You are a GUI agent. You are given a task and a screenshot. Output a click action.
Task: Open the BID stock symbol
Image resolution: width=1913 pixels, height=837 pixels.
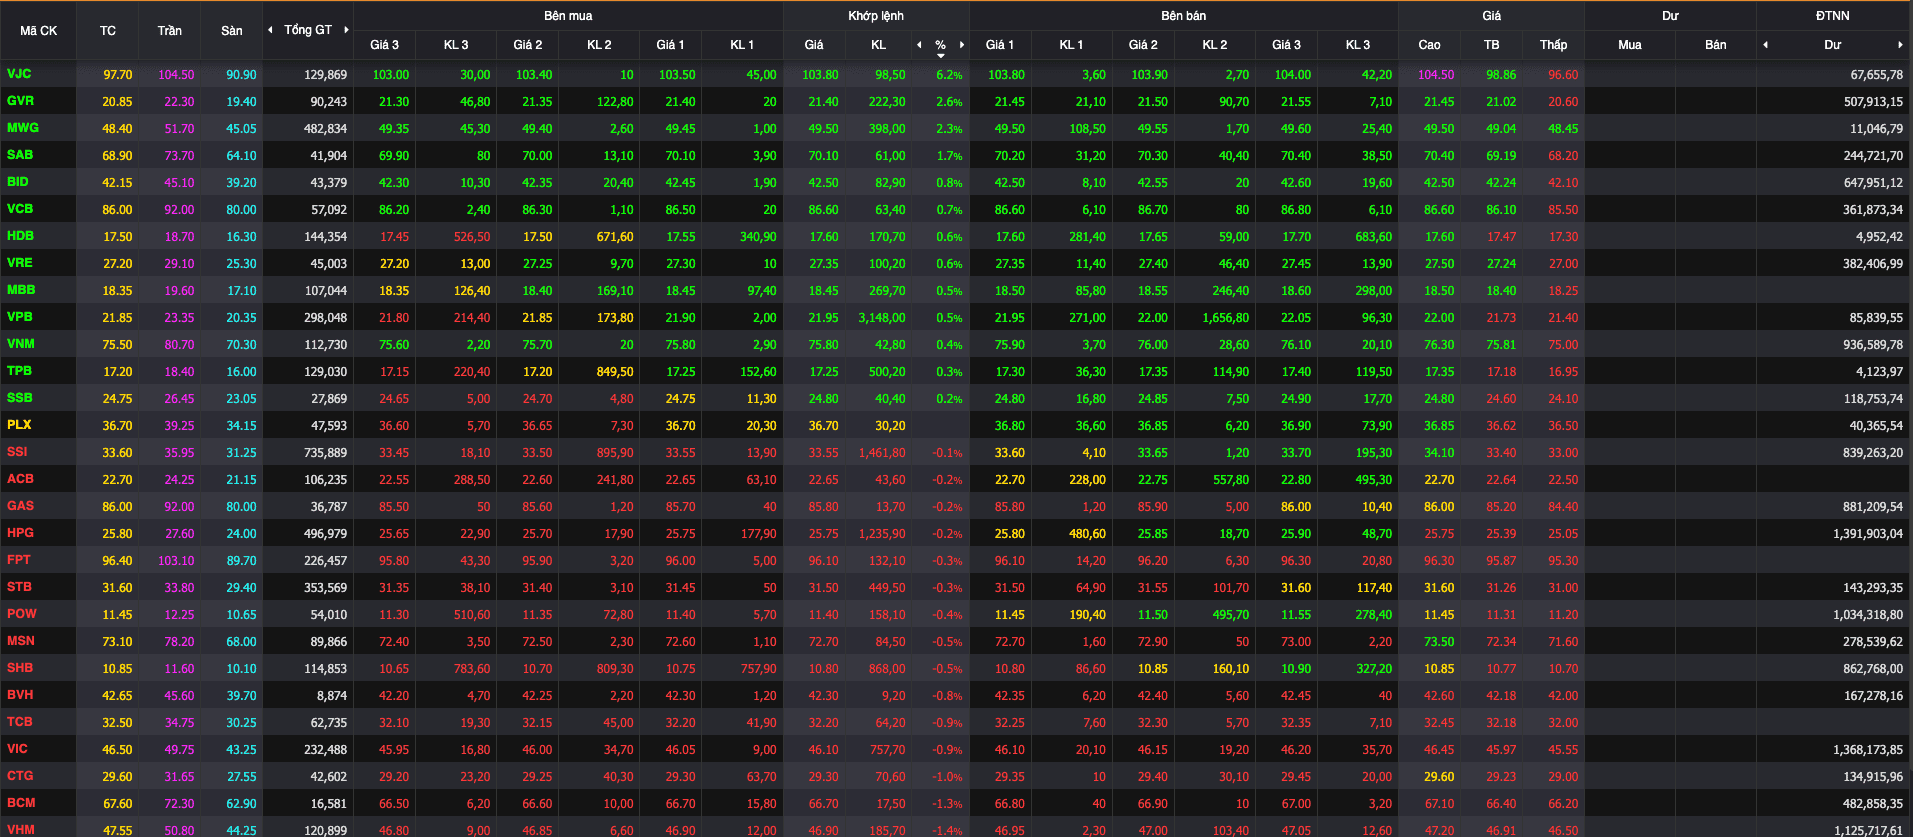pyautogui.click(x=18, y=182)
